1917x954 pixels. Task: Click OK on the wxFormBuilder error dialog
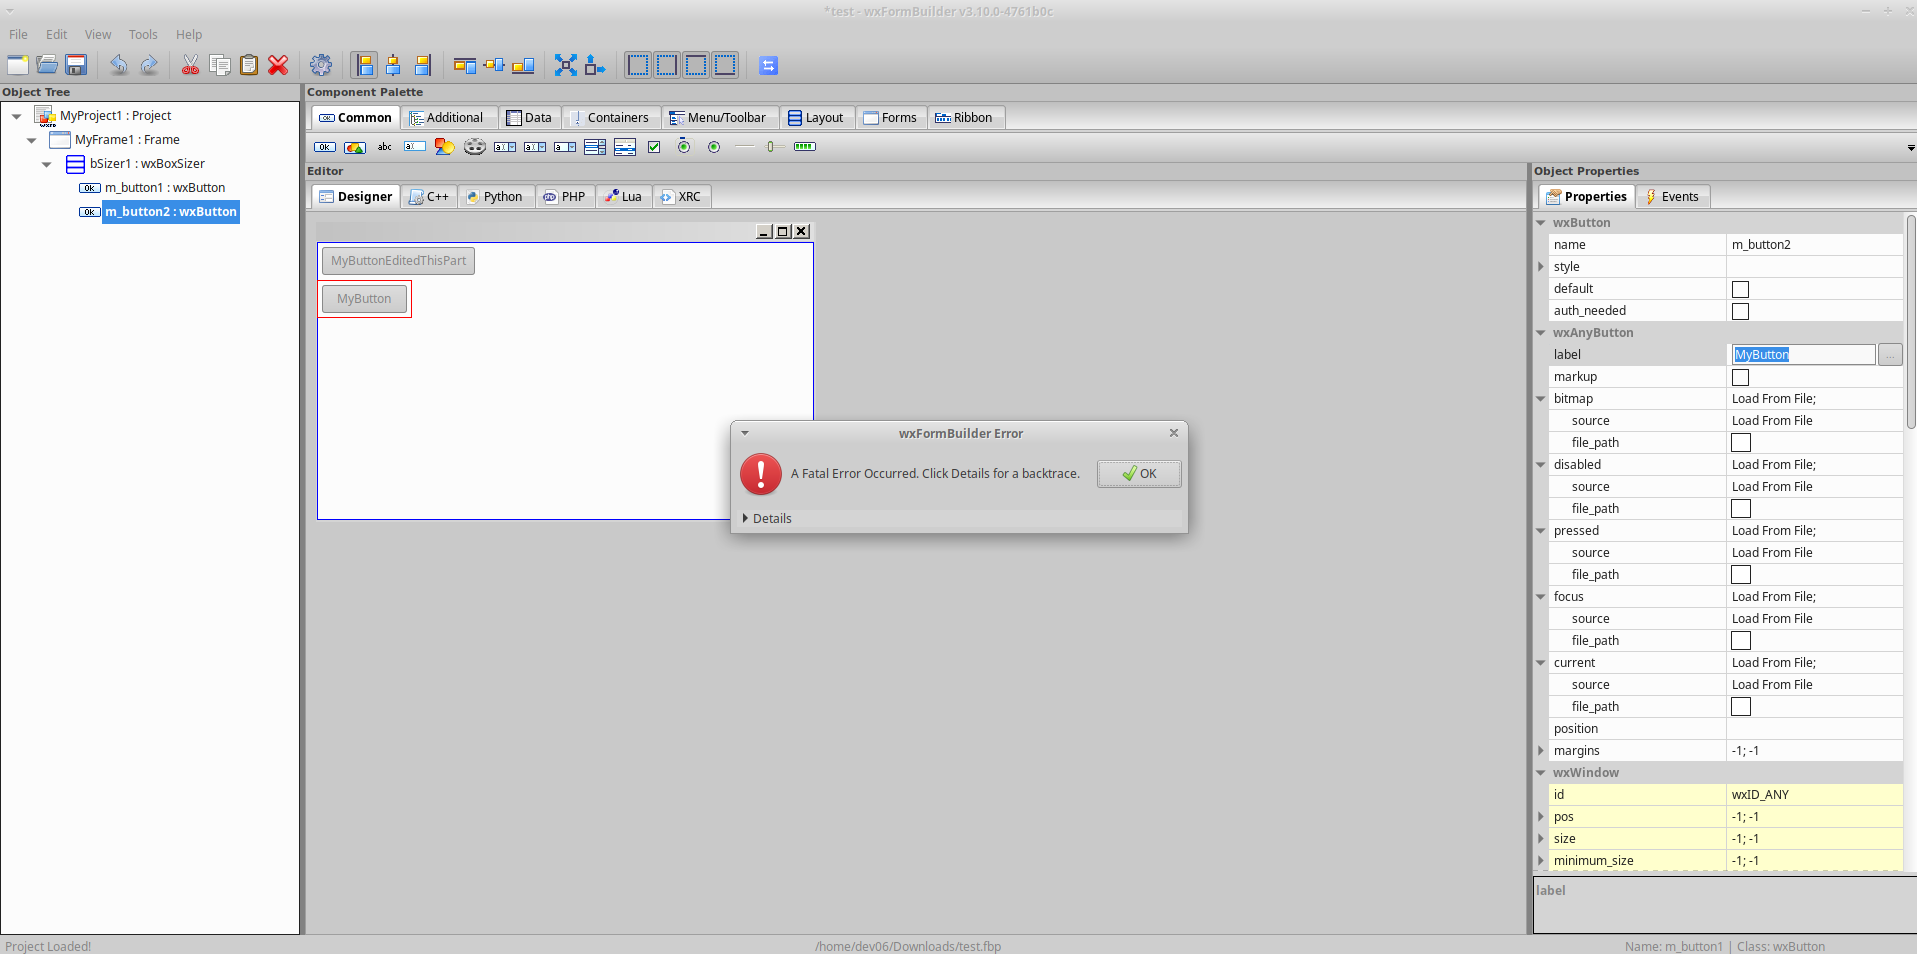click(1138, 473)
